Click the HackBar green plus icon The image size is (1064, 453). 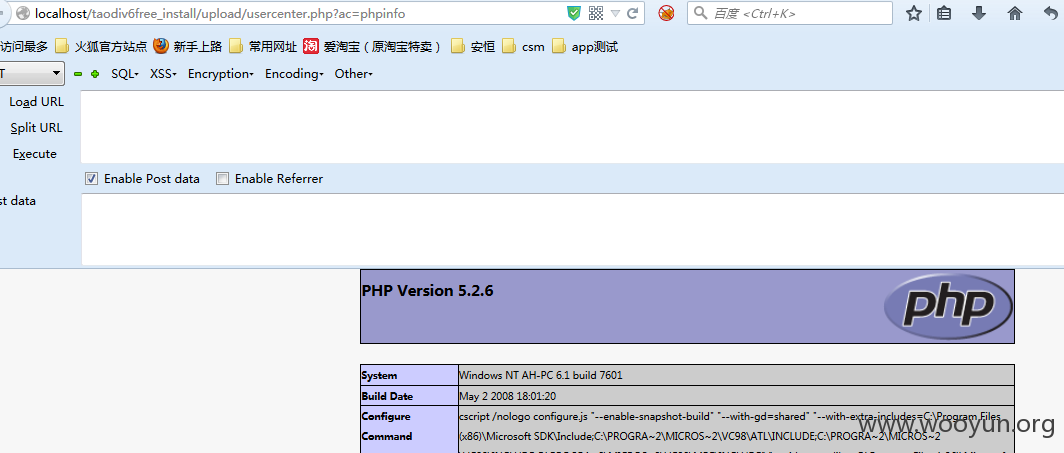[95, 74]
